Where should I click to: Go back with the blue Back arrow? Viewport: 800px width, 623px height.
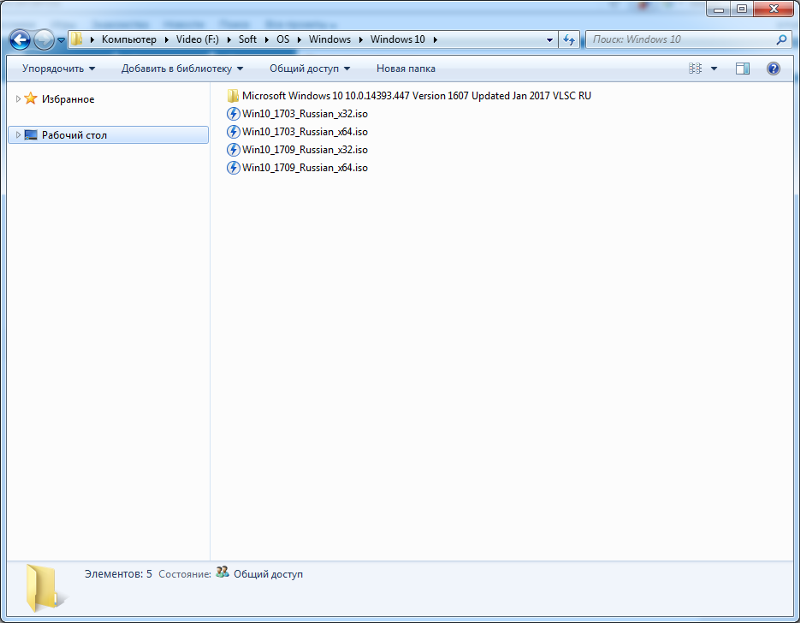pos(20,40)
